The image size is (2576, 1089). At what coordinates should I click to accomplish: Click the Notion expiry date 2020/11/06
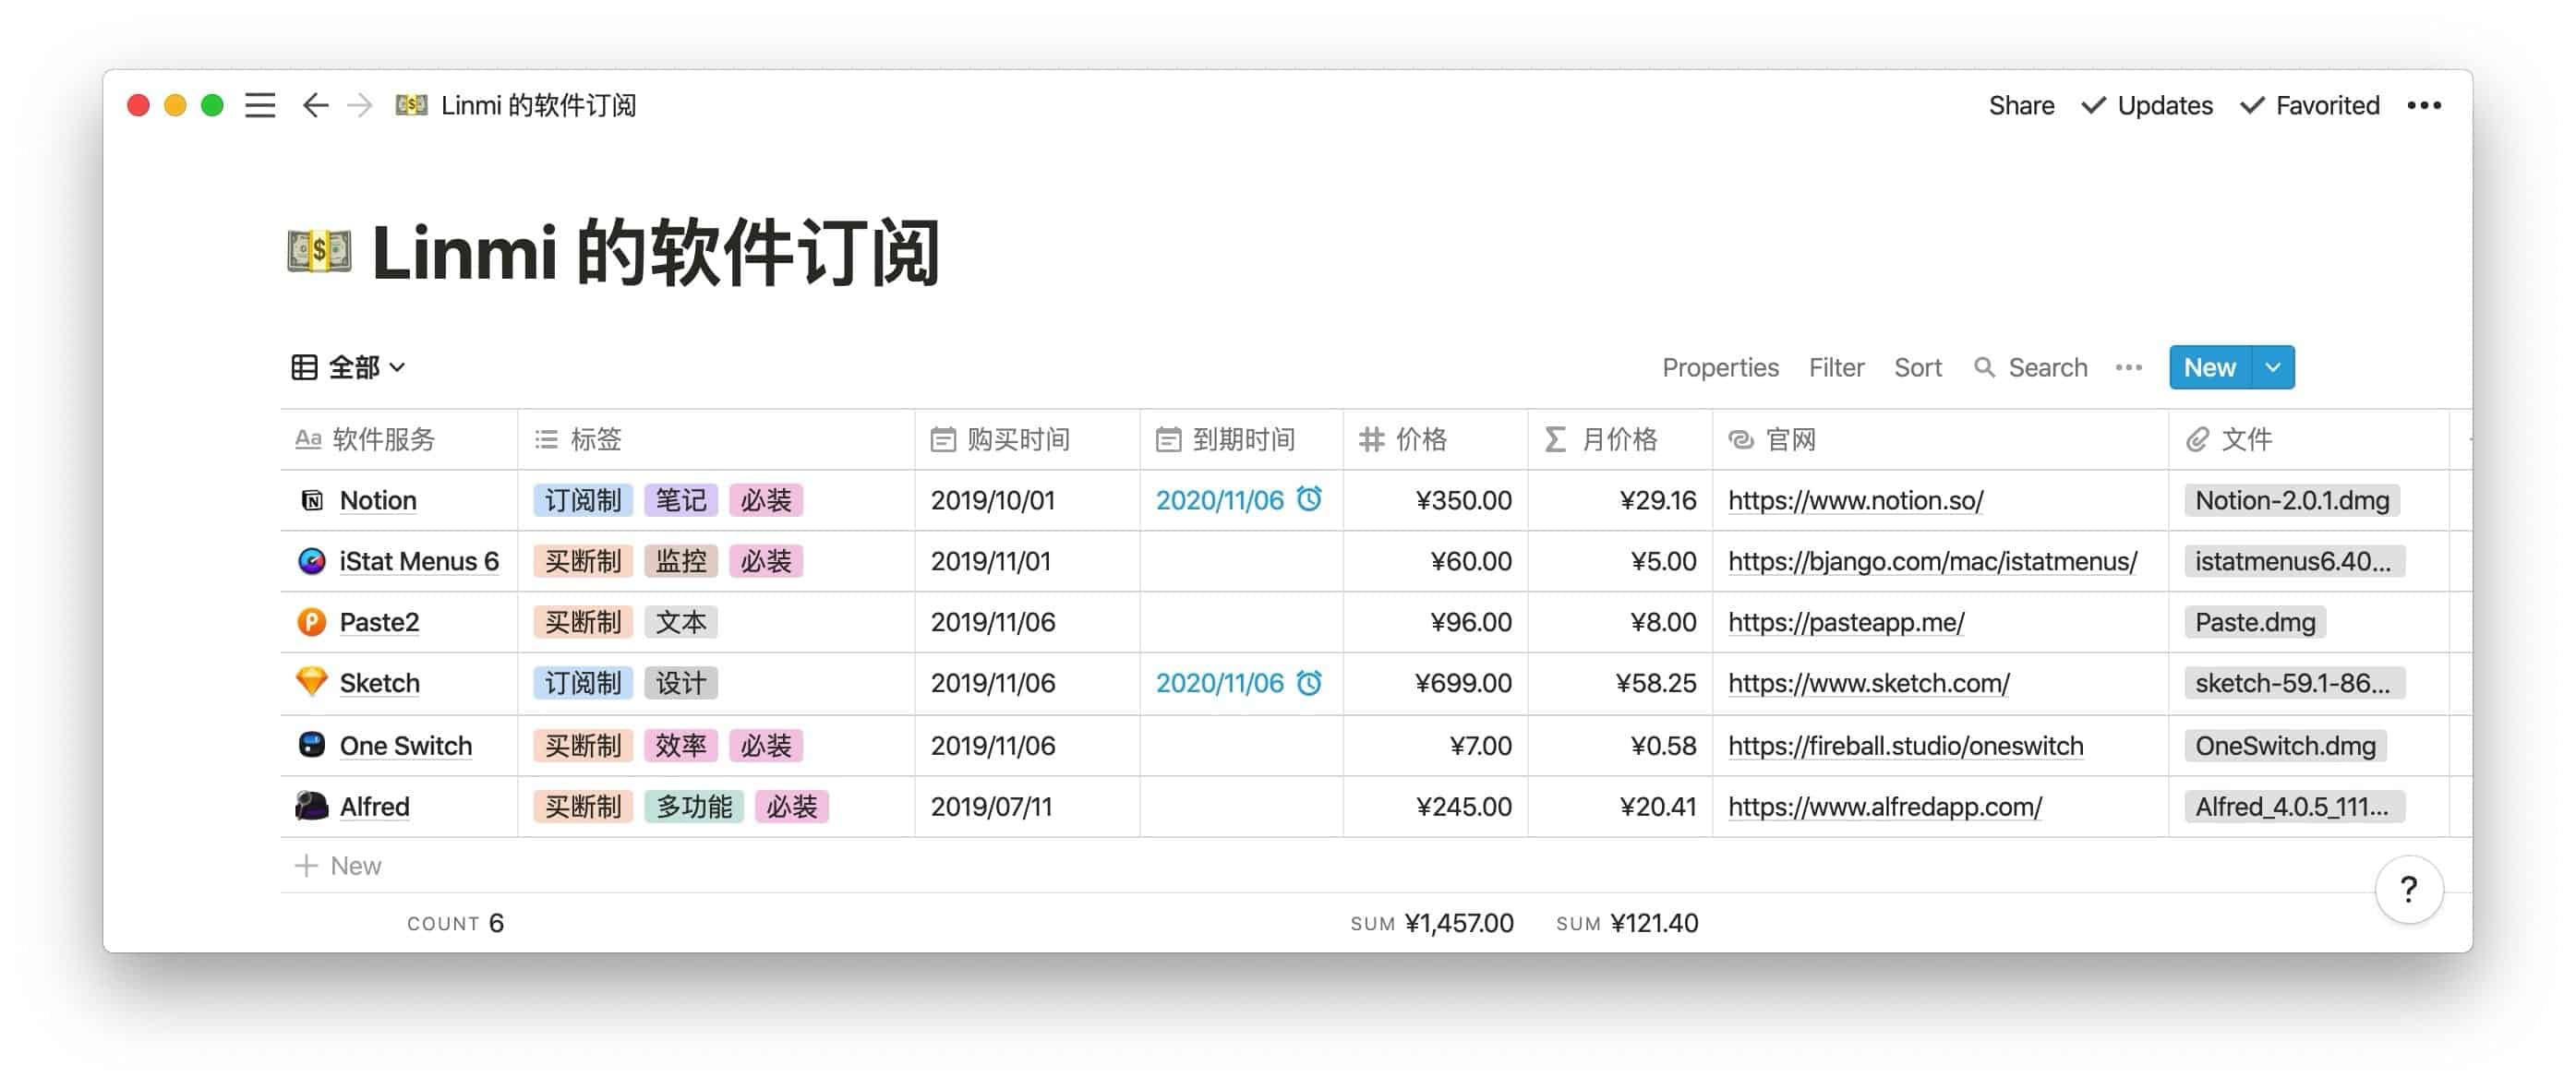coord(1219,500)
